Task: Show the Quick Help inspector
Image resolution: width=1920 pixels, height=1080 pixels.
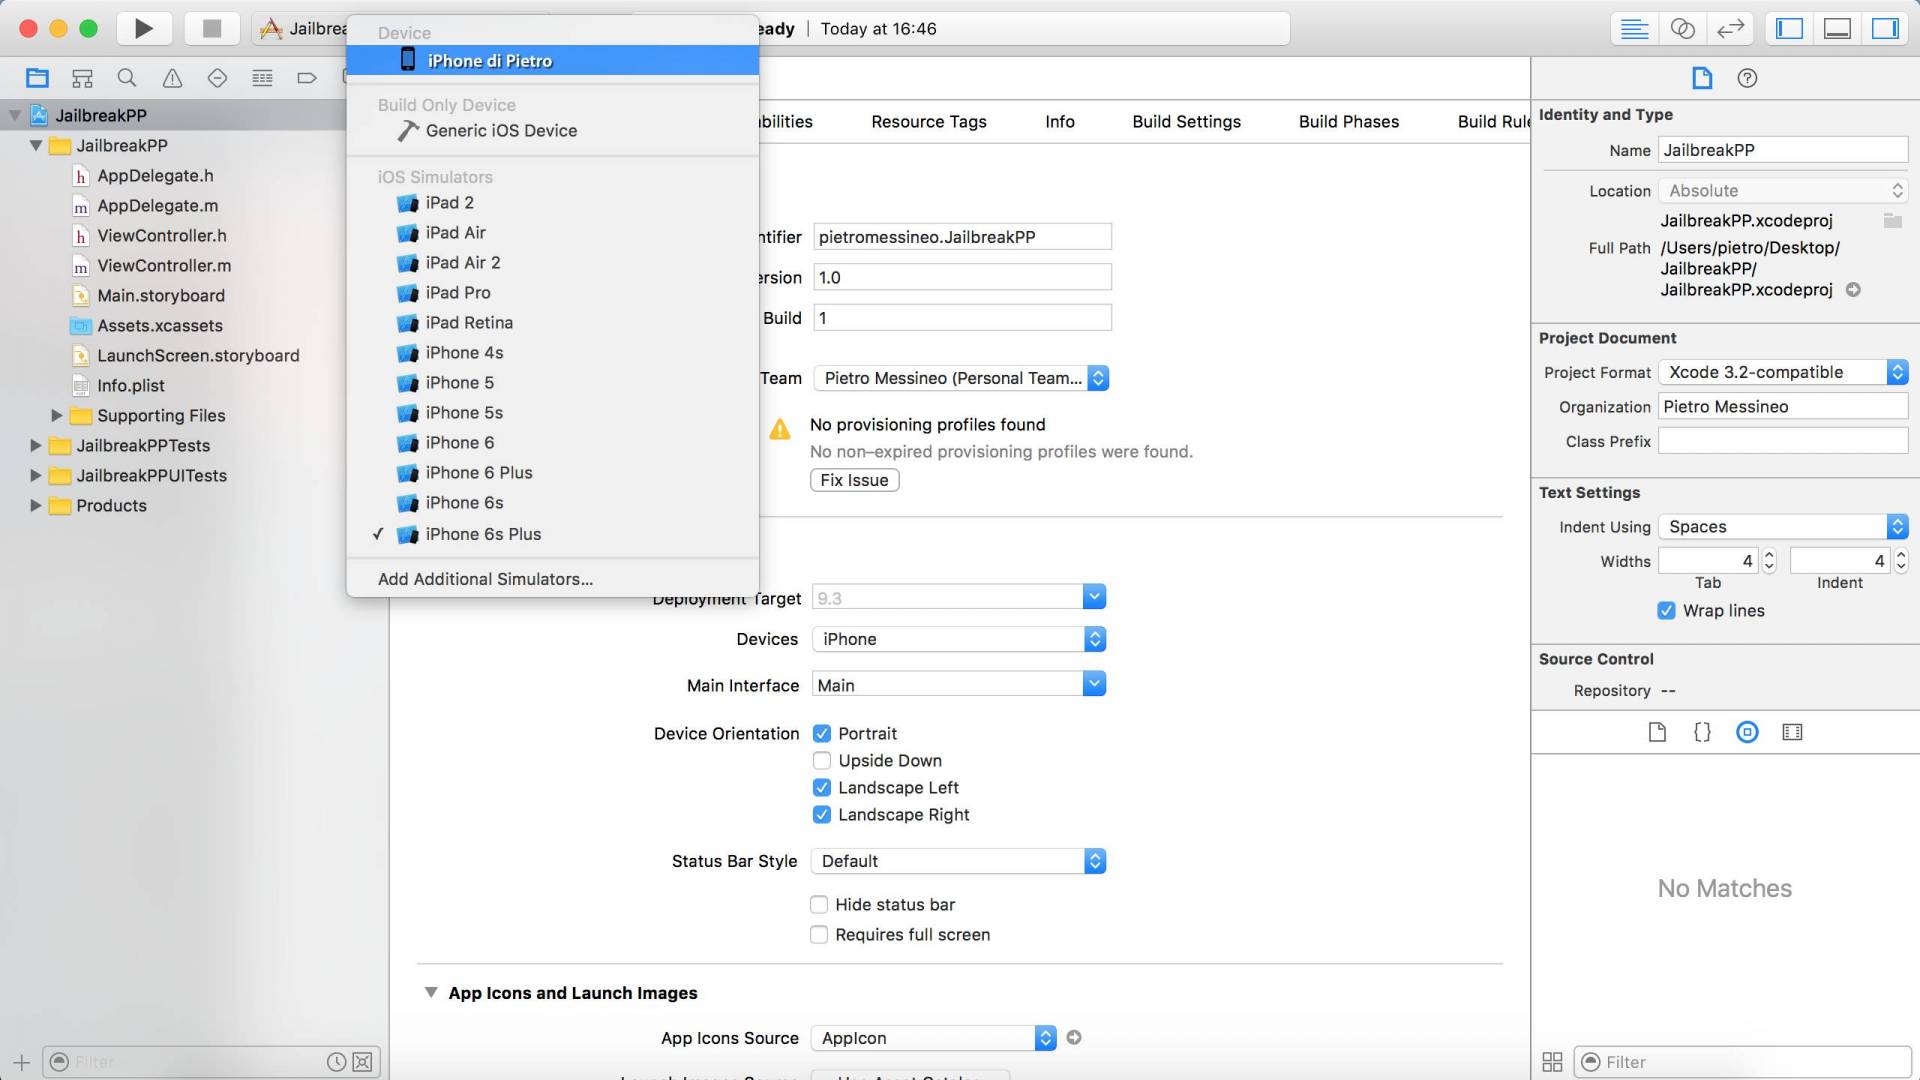Action: [x=1747, y=78]
